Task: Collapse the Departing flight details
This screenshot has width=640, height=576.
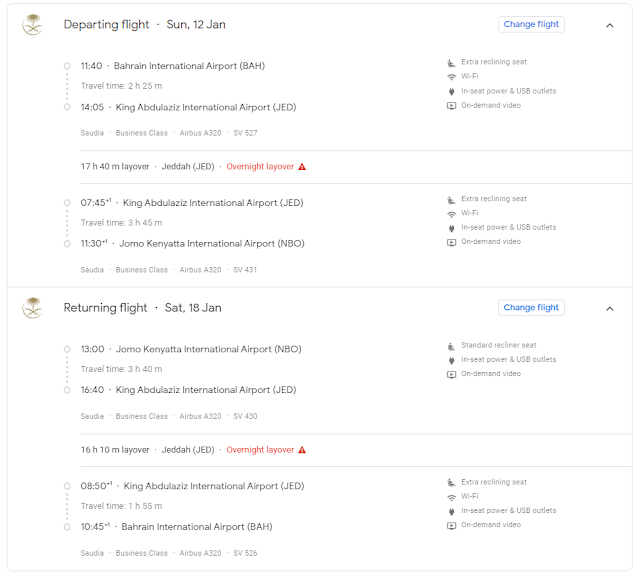Action: pyautogui.click(x=610, y=25)
